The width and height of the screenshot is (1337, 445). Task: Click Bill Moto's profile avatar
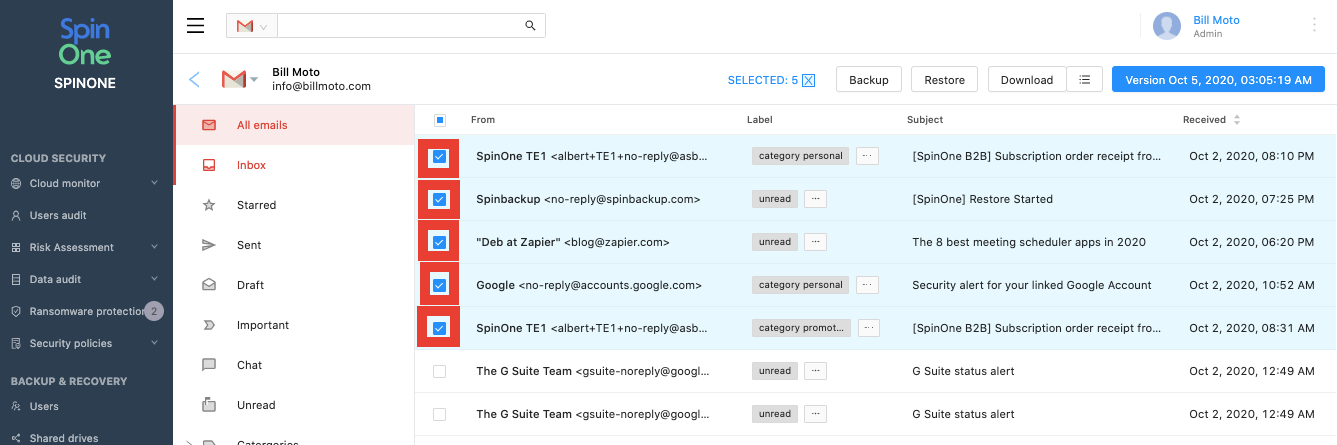[x=1167, y=26]
